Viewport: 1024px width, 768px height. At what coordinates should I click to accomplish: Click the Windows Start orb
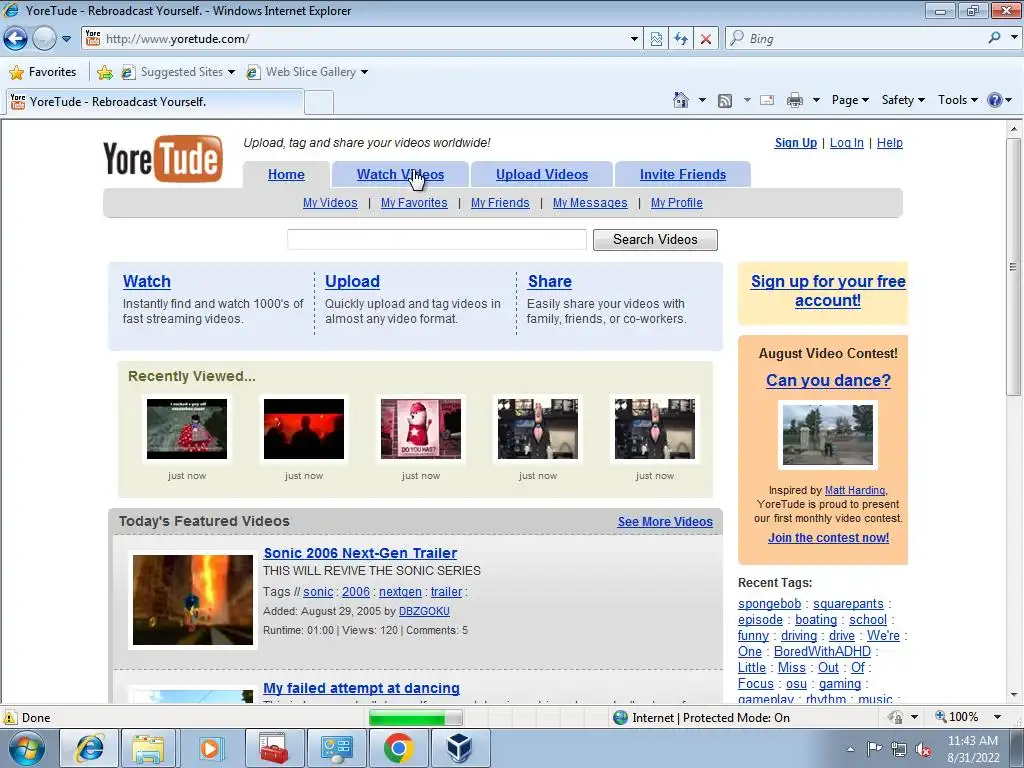point(25,748)
